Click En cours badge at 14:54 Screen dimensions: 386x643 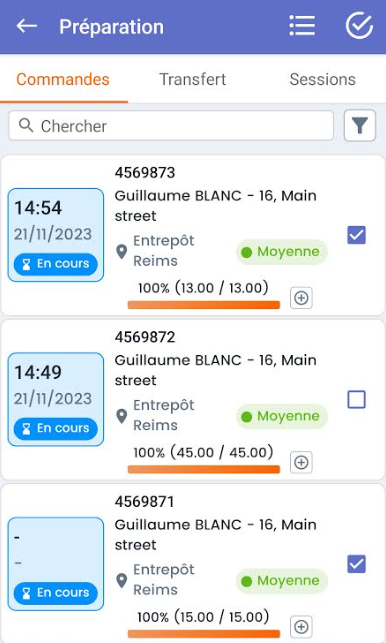point(55,264)
